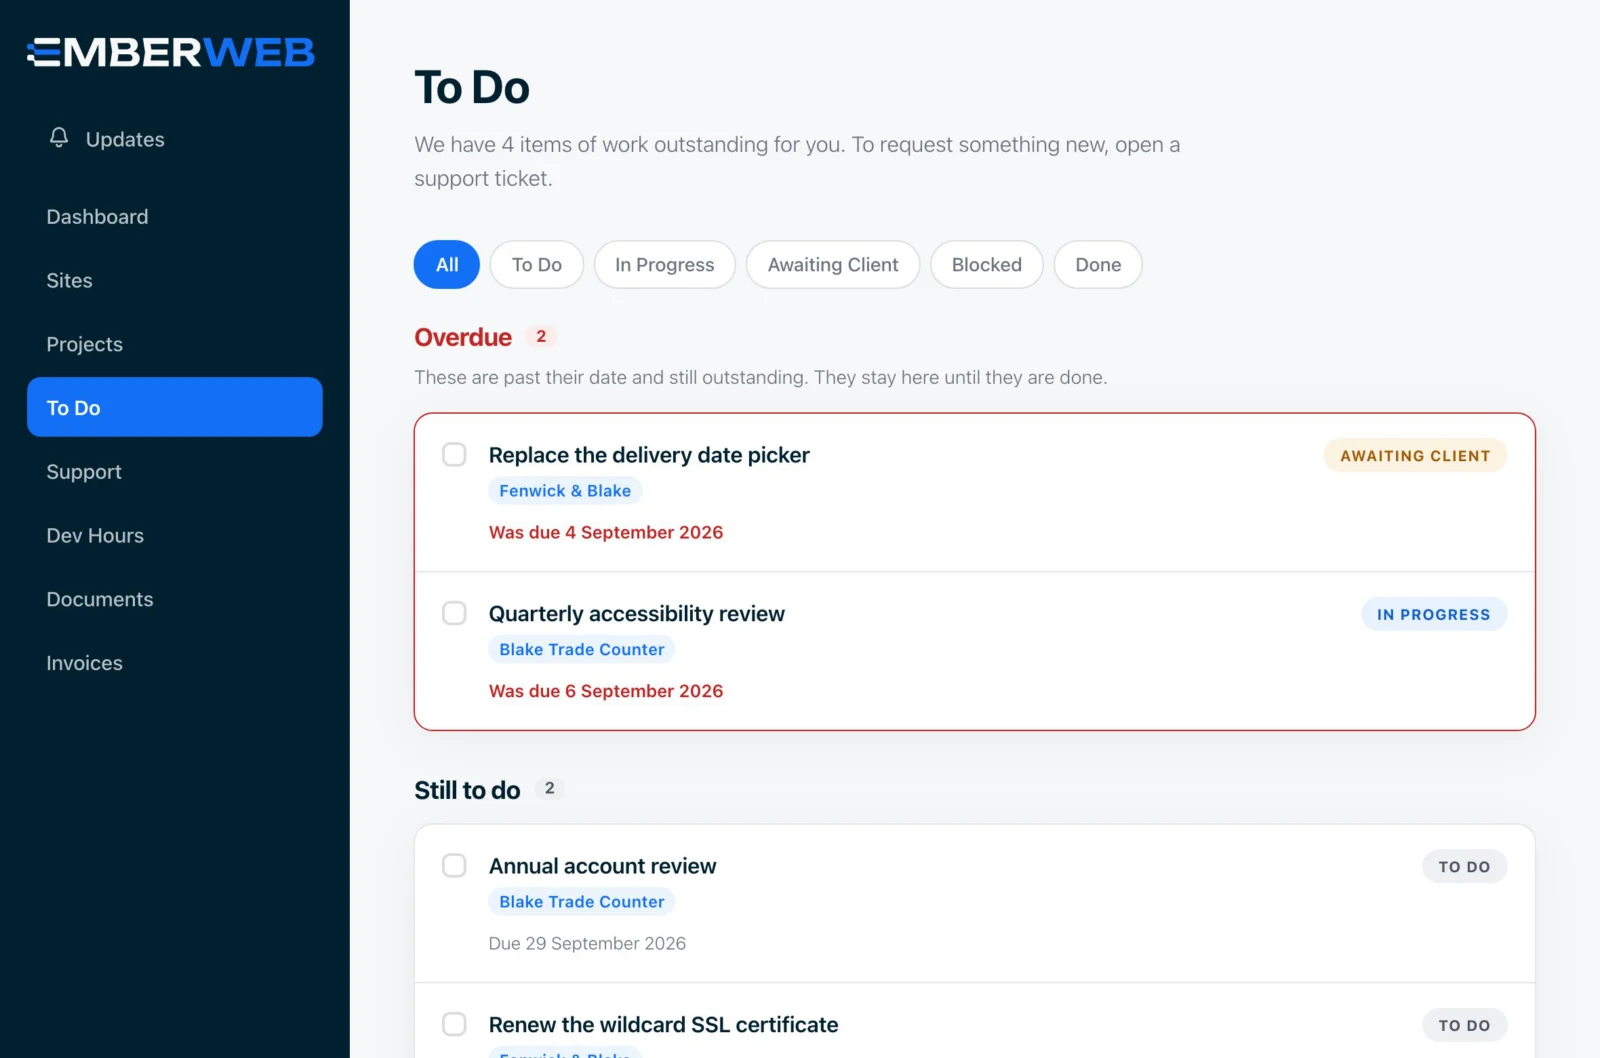
Task: Click the Fenwick & Blake tag on date picker task
Action: 565,491
